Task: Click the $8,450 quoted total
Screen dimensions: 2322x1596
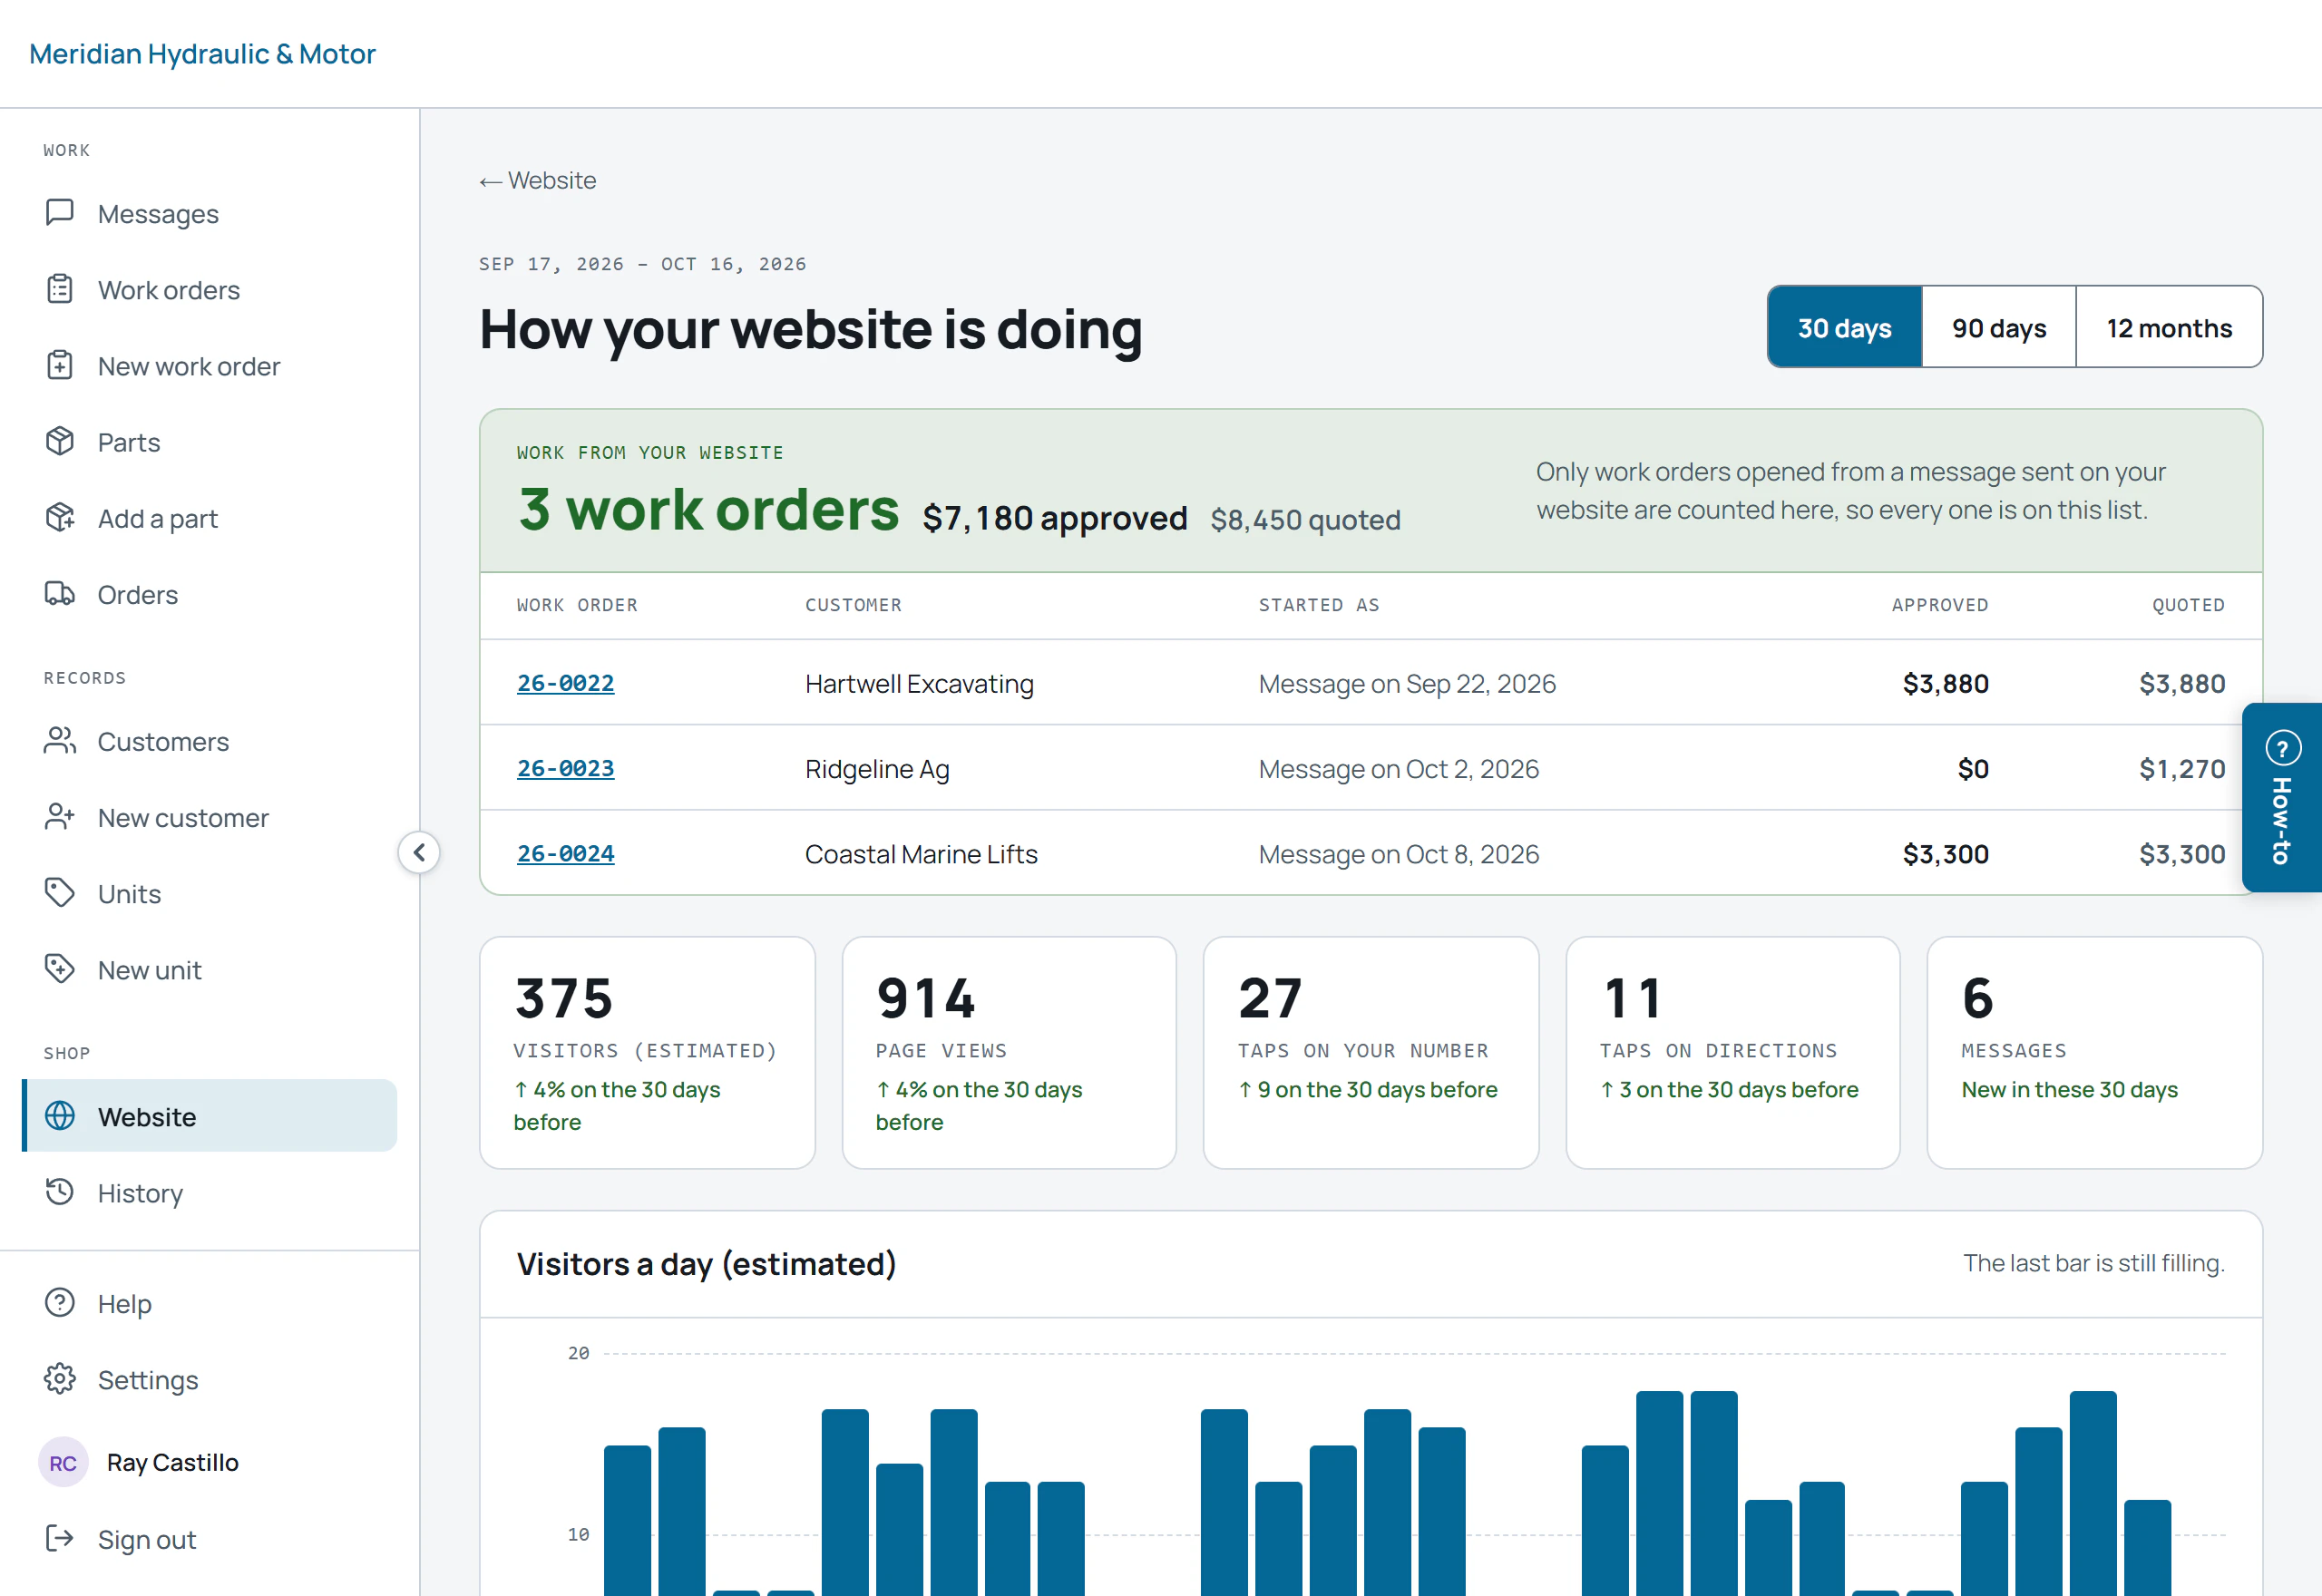Action: (x=1305, y=520)
